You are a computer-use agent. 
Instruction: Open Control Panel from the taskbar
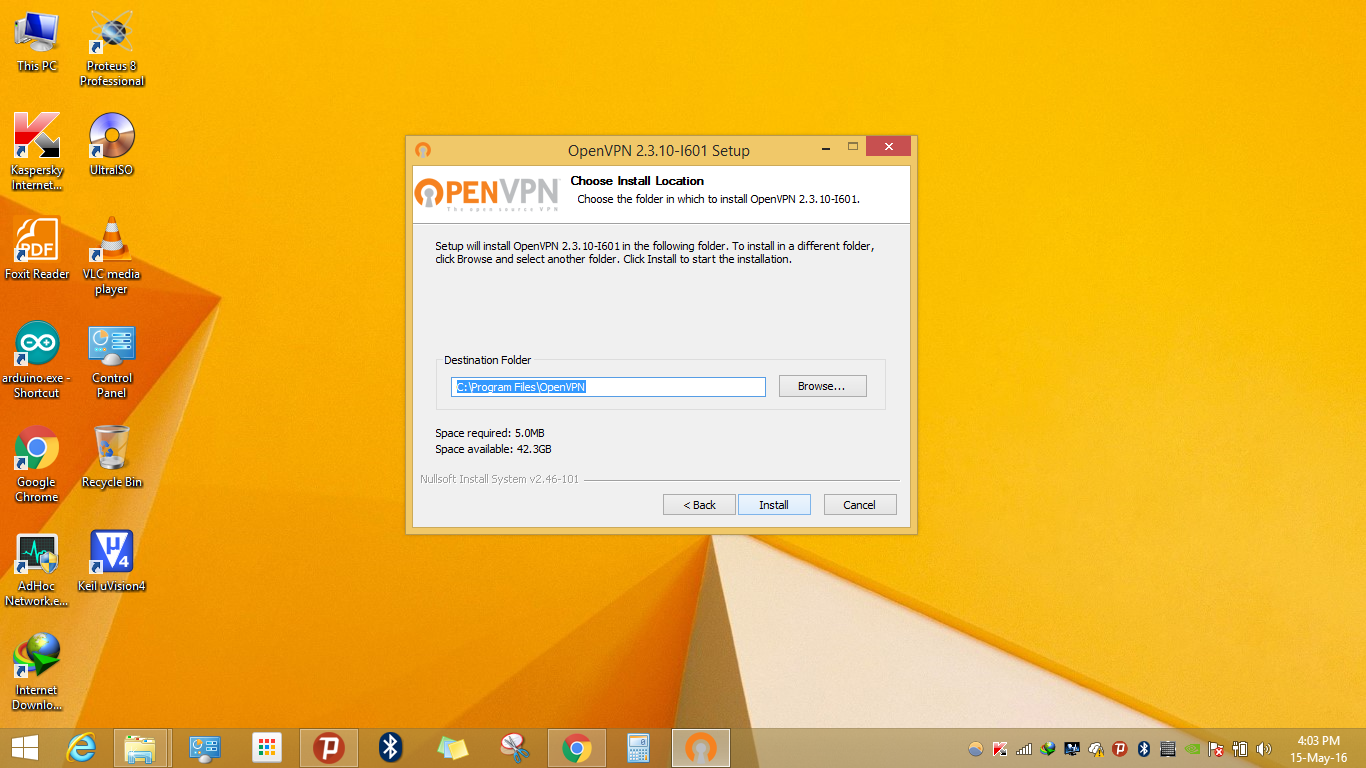pos(204,748)
